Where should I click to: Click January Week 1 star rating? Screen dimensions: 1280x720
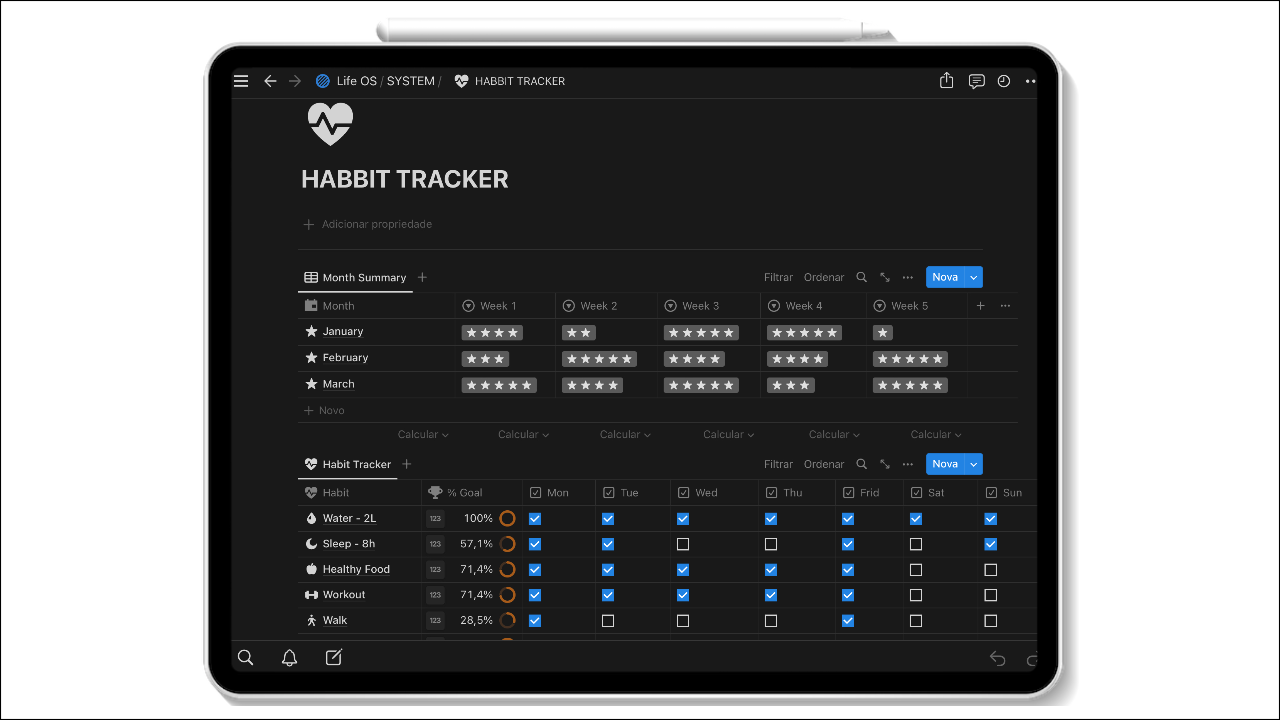[x=492, y=332]
